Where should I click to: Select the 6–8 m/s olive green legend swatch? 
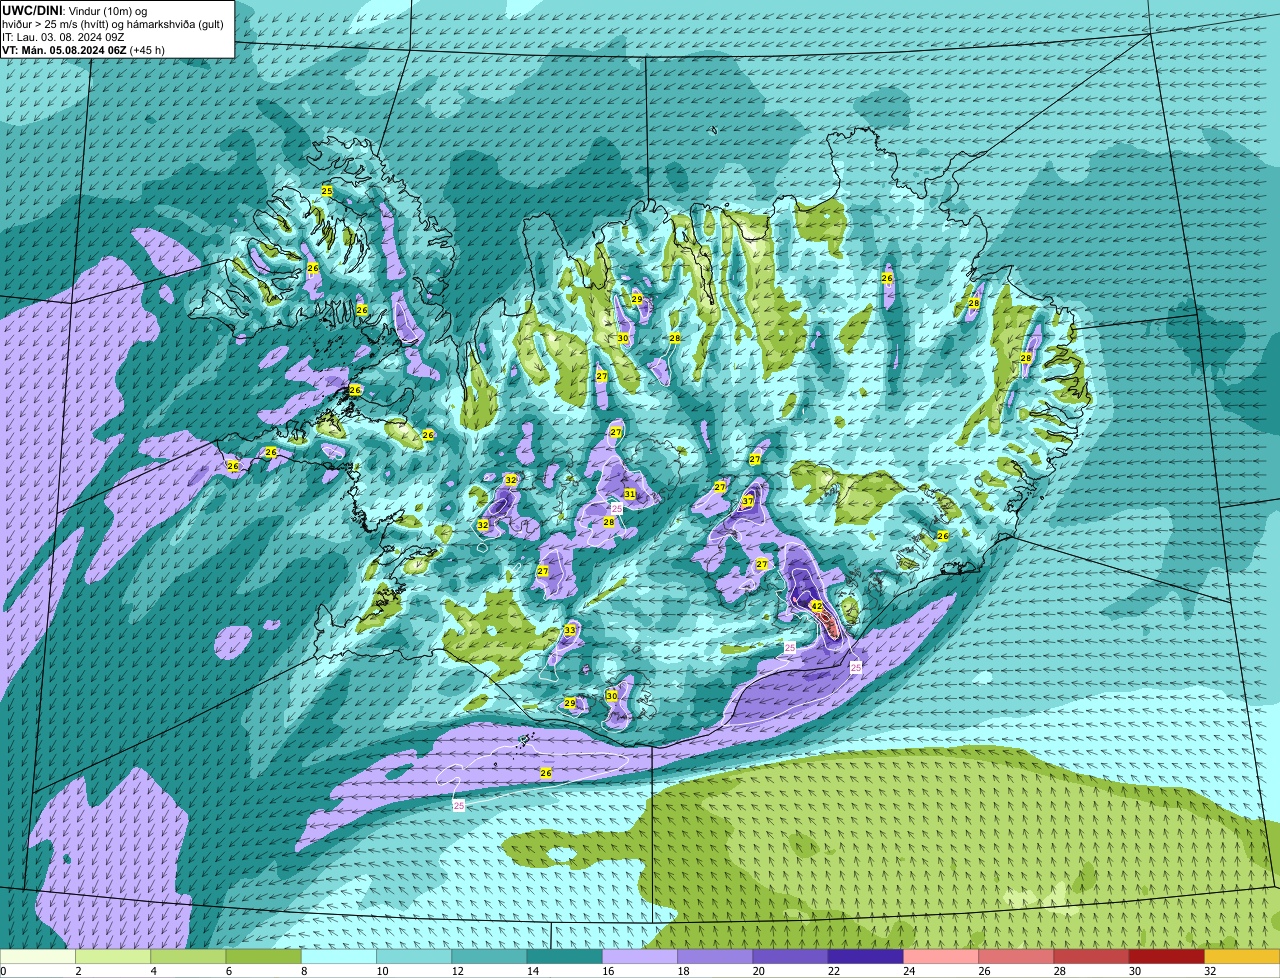point(263,956)
